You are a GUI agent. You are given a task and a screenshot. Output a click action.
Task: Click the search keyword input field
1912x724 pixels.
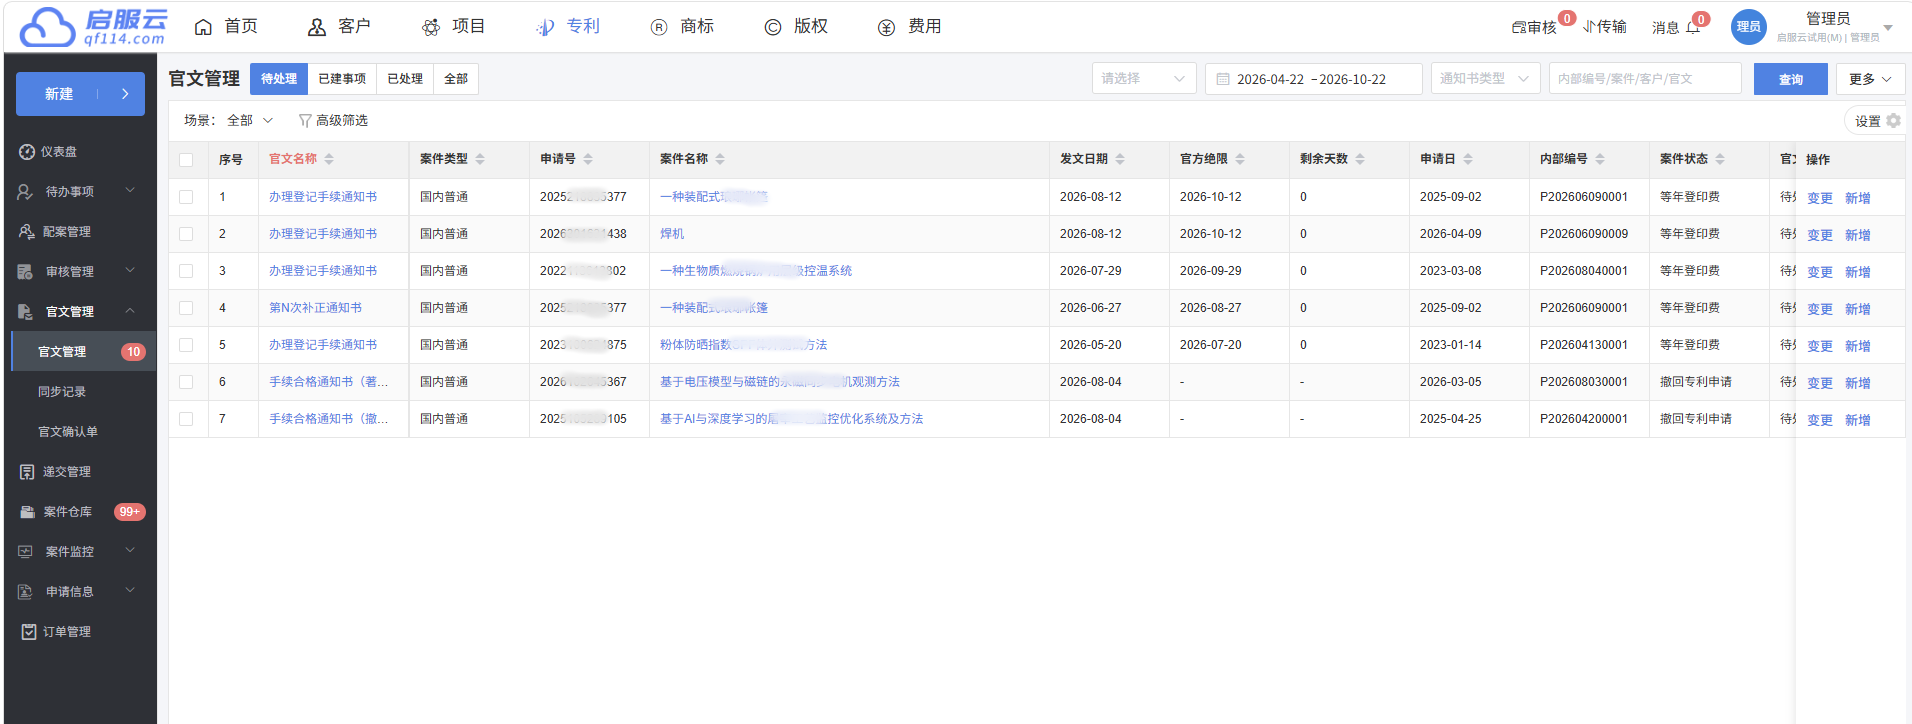1645,79
